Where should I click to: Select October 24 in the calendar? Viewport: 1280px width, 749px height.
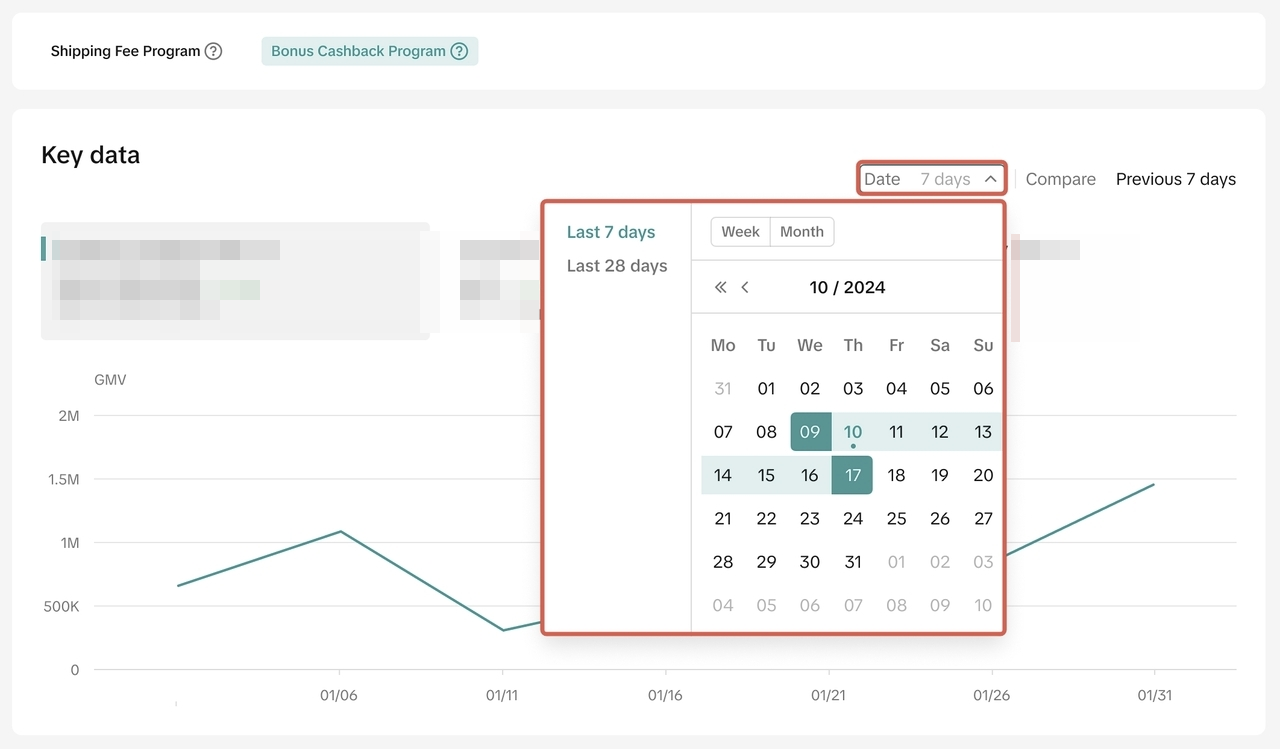[x=853, y=518]
